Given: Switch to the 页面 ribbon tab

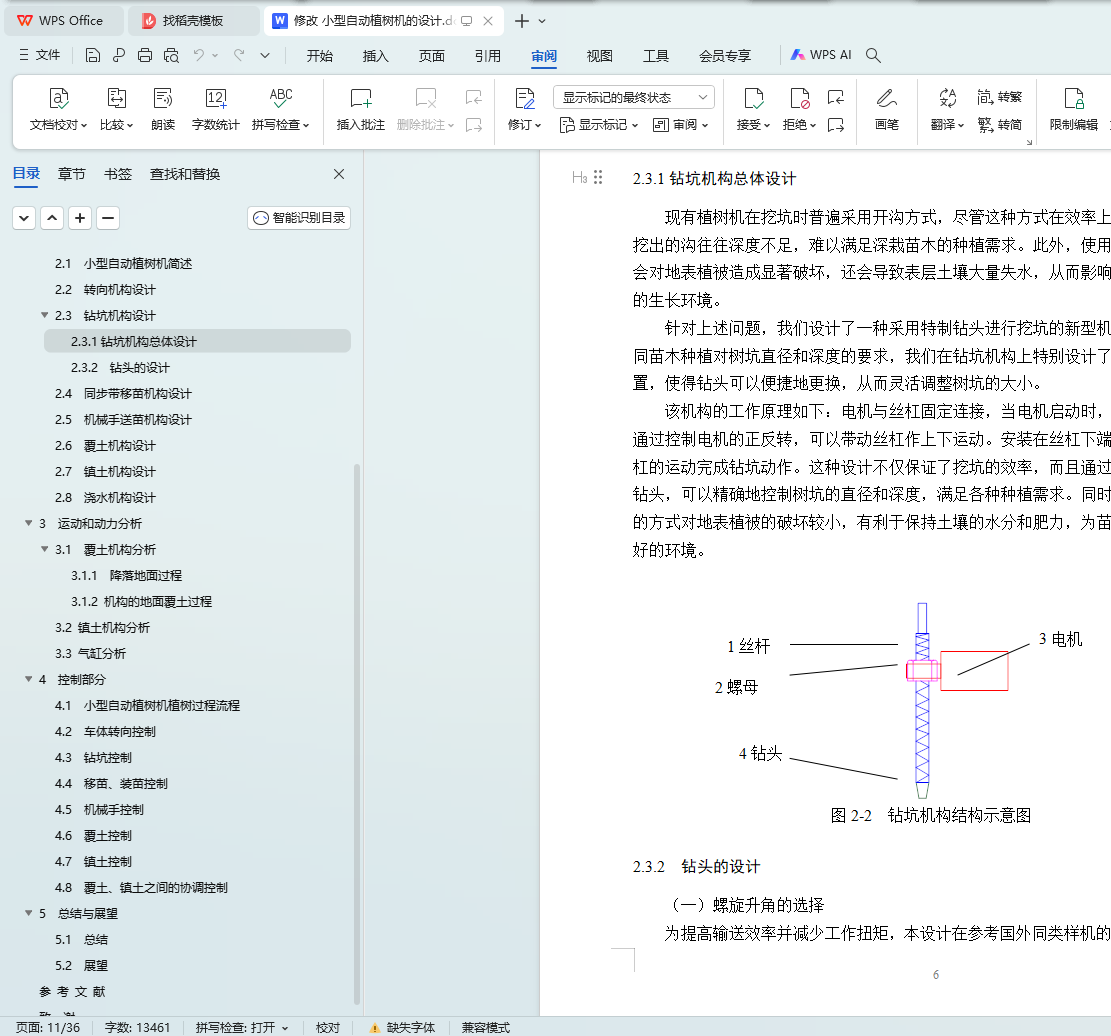Looking at the screenshot, I should point(432,55).
